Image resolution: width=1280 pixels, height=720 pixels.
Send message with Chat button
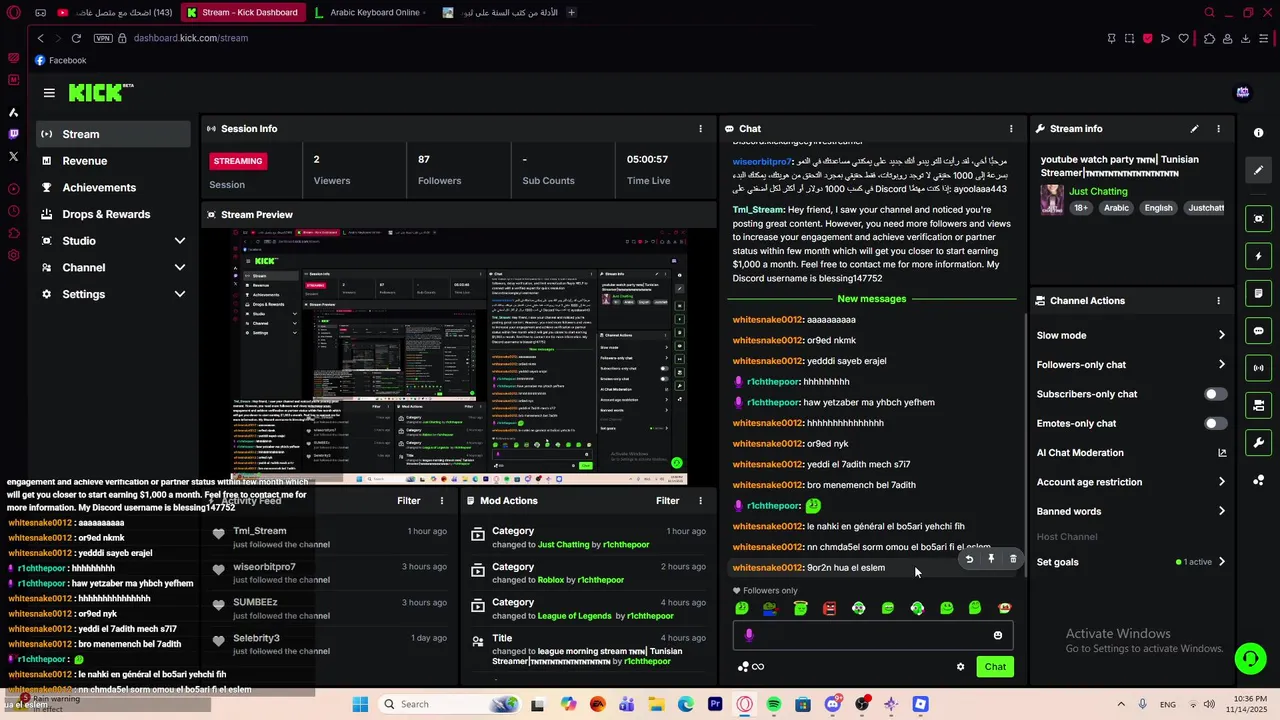(x=995, y=667)
